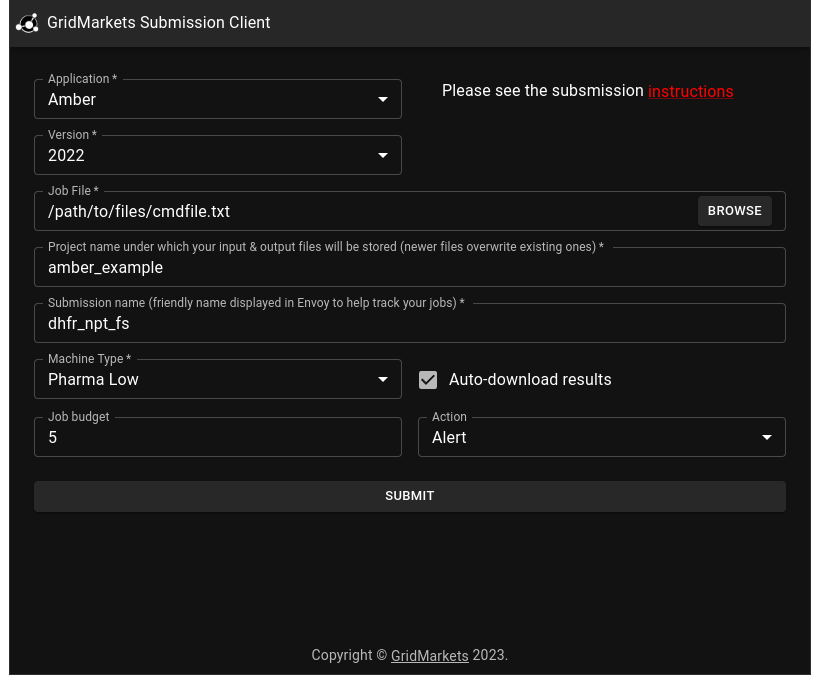
Task: Click the 'GridMarkets Submission Client' title text
Action: pyautogui.click(x=158, y=23)
